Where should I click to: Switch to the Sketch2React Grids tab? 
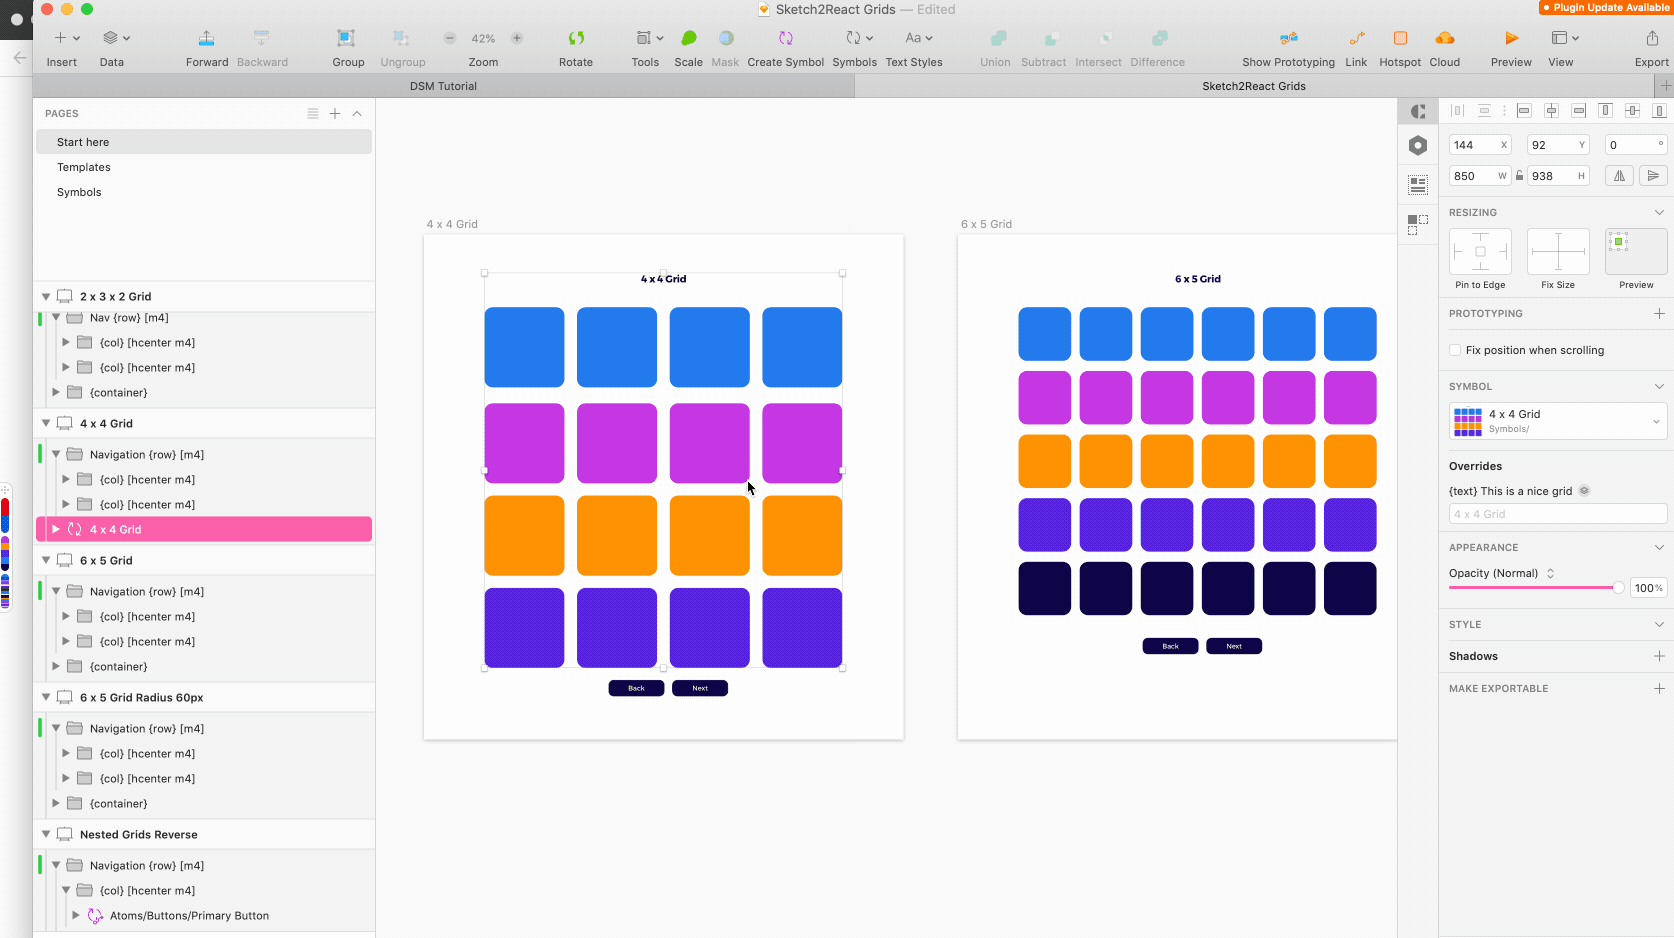tap(1253, 86)
